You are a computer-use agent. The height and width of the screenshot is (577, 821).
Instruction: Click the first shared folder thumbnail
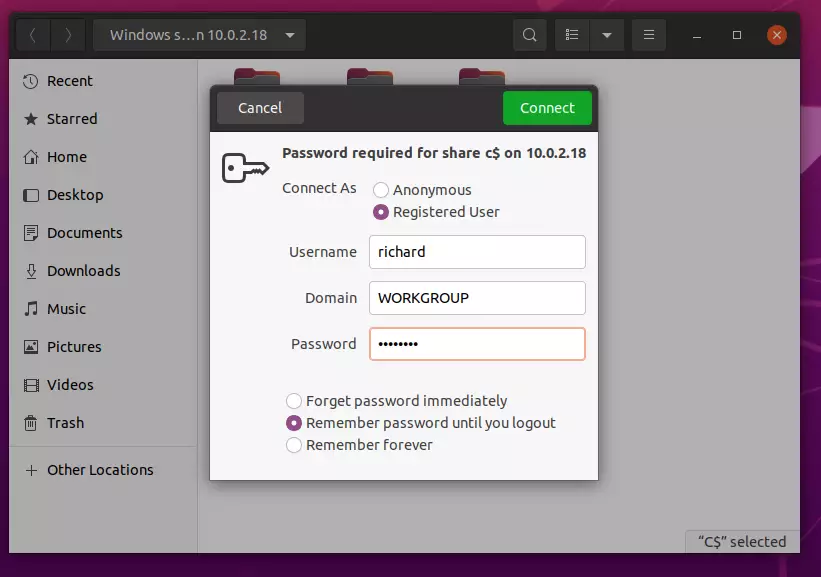point(257,76)
